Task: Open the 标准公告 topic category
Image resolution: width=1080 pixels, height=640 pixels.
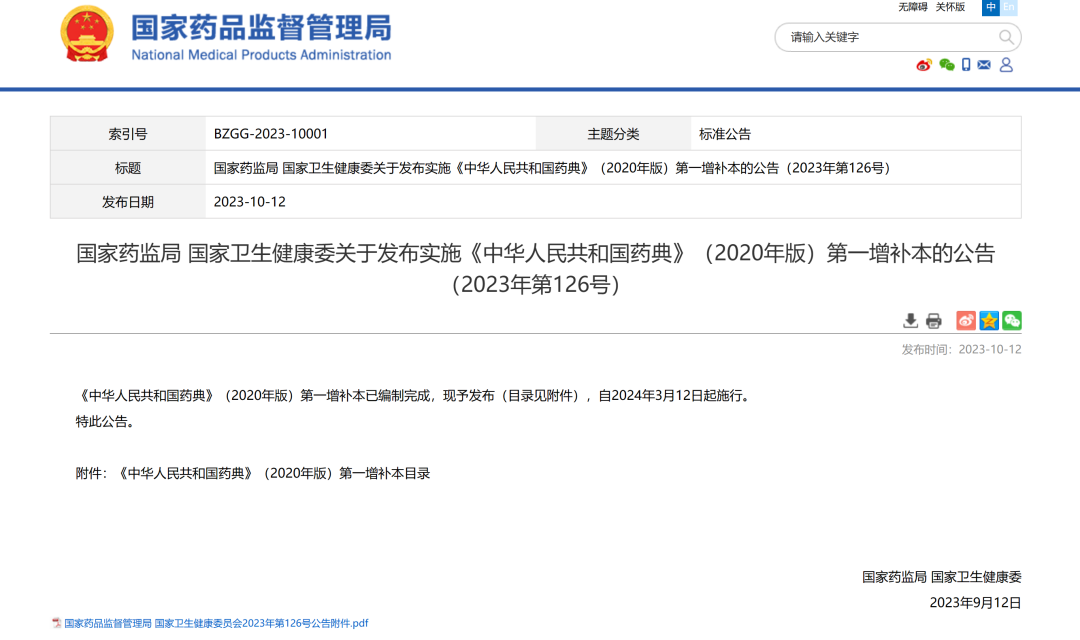Action: click(725, 133)
